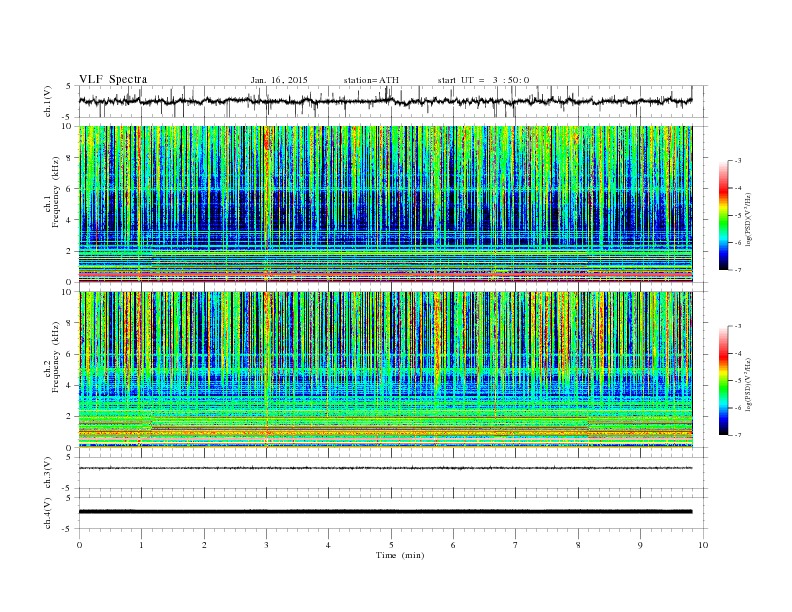Click the "7" tick on the Time axis
Screen dimensions: 792x612
pos(515,545)
